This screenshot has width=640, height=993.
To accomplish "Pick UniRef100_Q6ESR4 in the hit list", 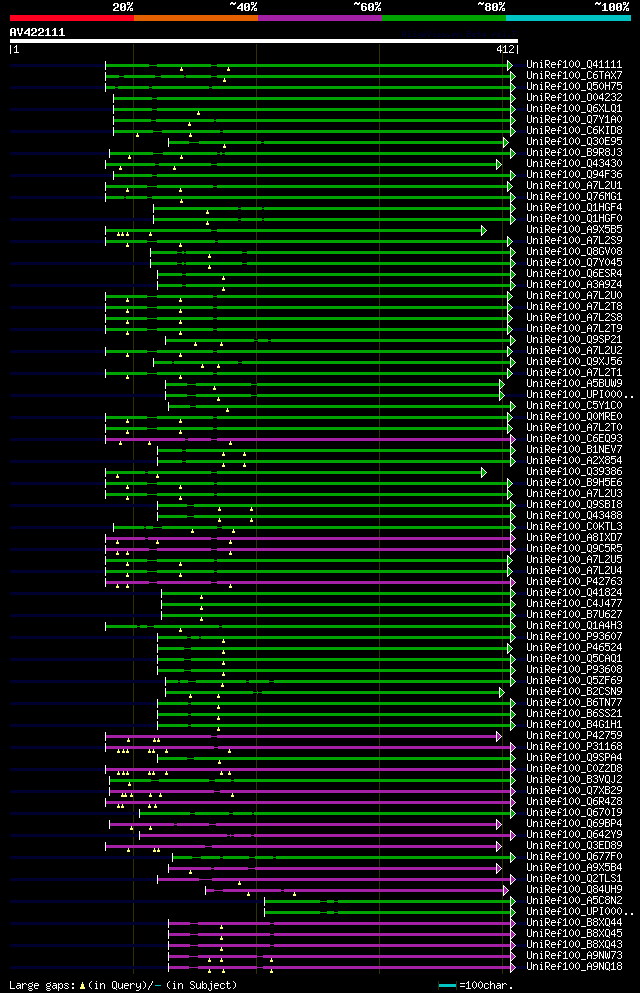I will pos(574,274).
